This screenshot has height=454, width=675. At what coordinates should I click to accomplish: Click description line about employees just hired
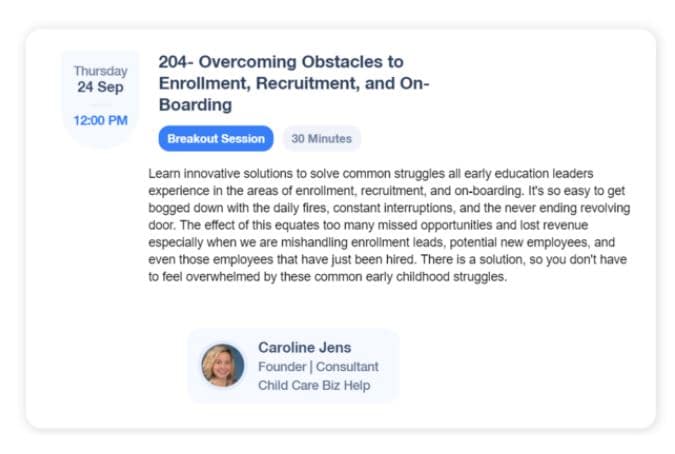pos(387,259)
